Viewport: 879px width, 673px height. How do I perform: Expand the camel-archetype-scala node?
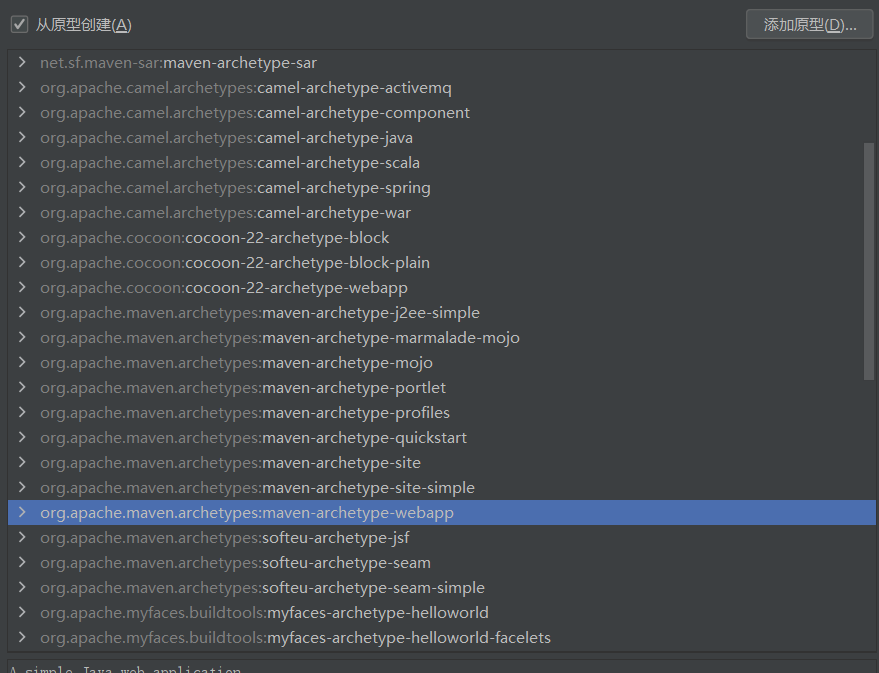click(x=22, y=163)
